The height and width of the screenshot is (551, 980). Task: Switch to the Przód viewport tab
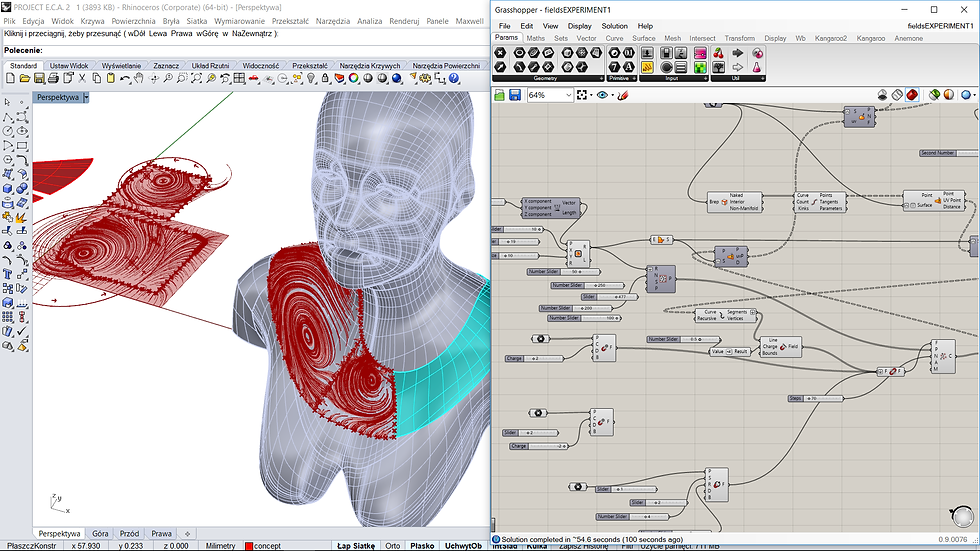[129, 534]
